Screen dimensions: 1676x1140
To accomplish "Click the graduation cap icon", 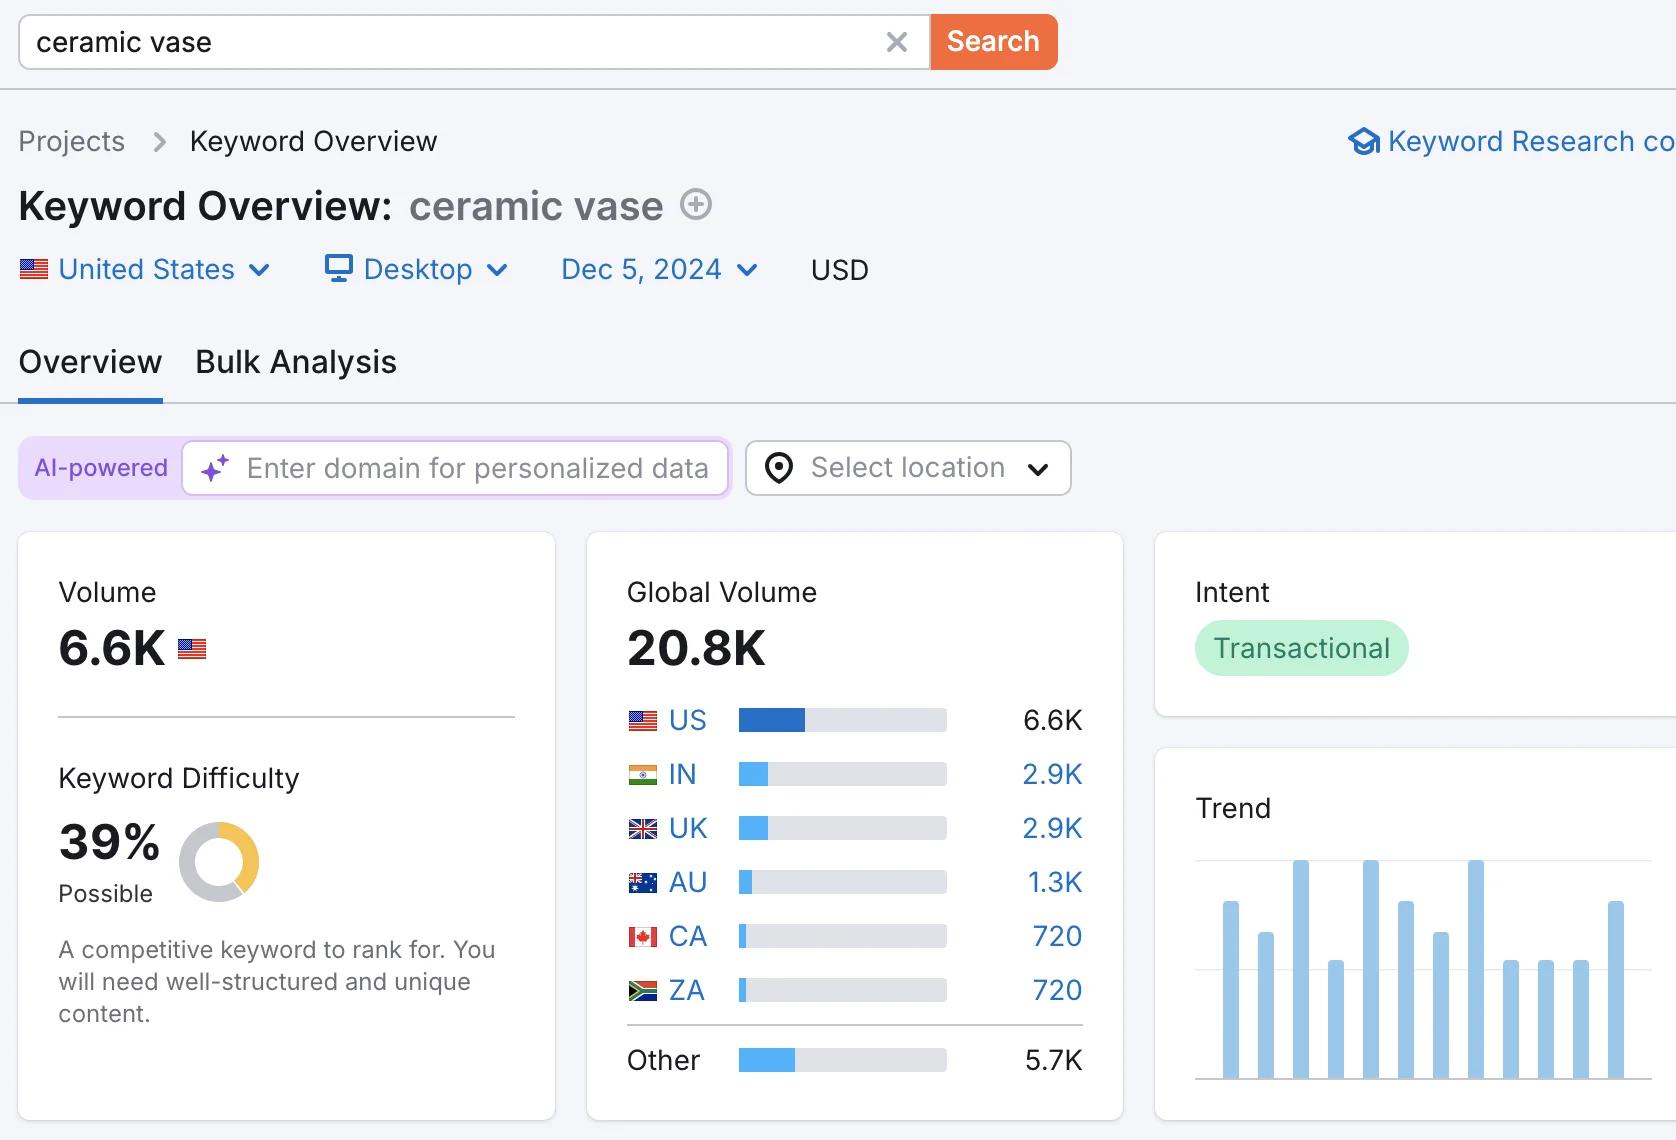I will click(x=1364, y=141).
